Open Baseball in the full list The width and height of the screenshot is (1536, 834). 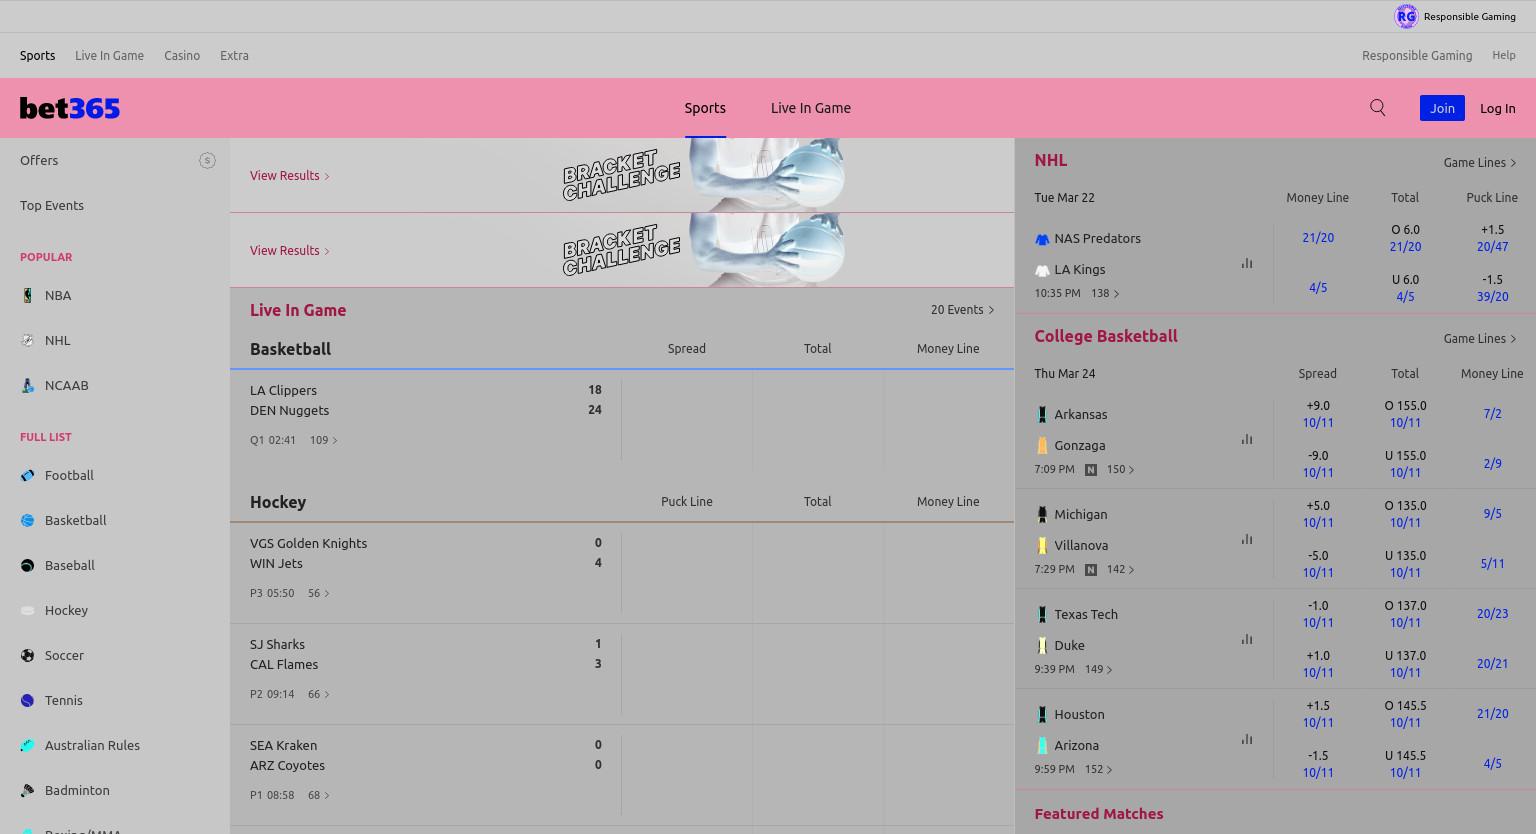click(x=70, y=565)
